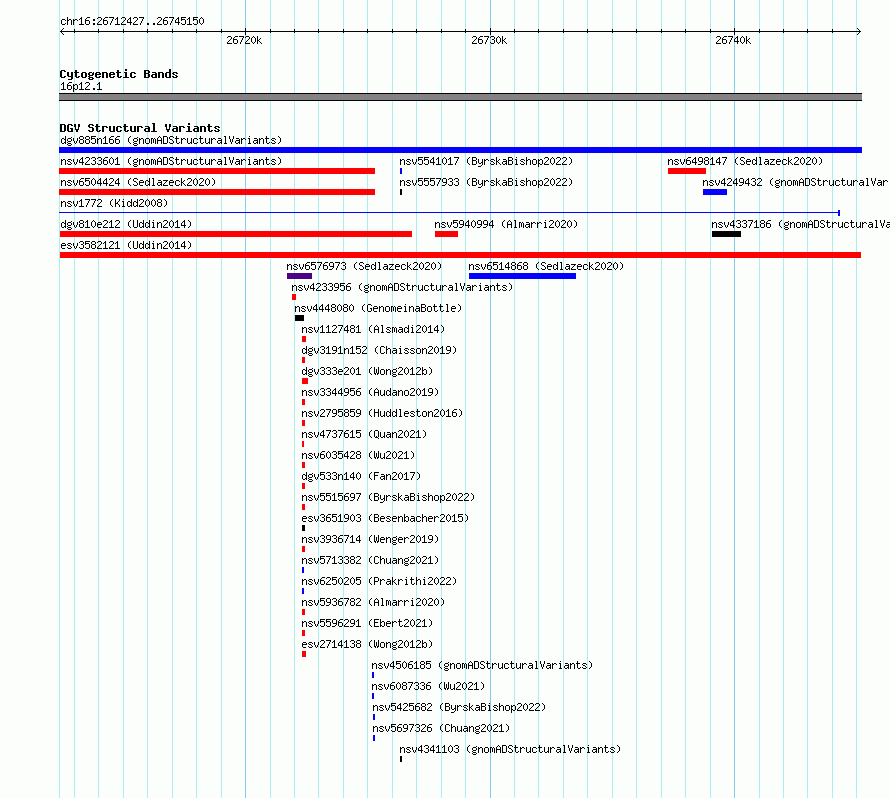
Task: Click nsv5940994 Almarri2020 label
Action: tap(506, 224)
